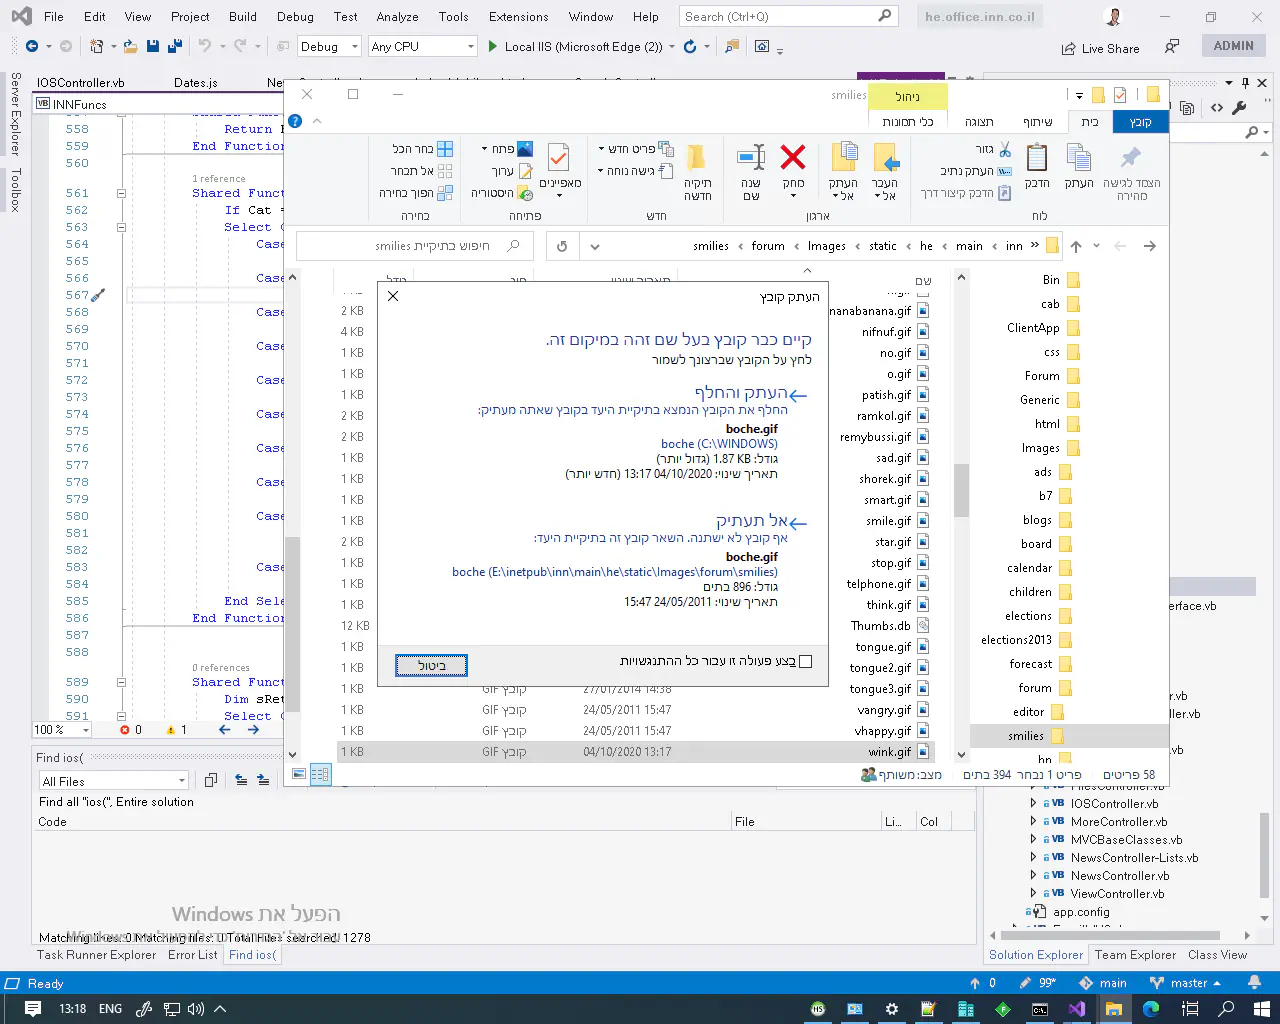
Task: Click the Paste (הדבק) clipboard icon
Action: 1037,158
